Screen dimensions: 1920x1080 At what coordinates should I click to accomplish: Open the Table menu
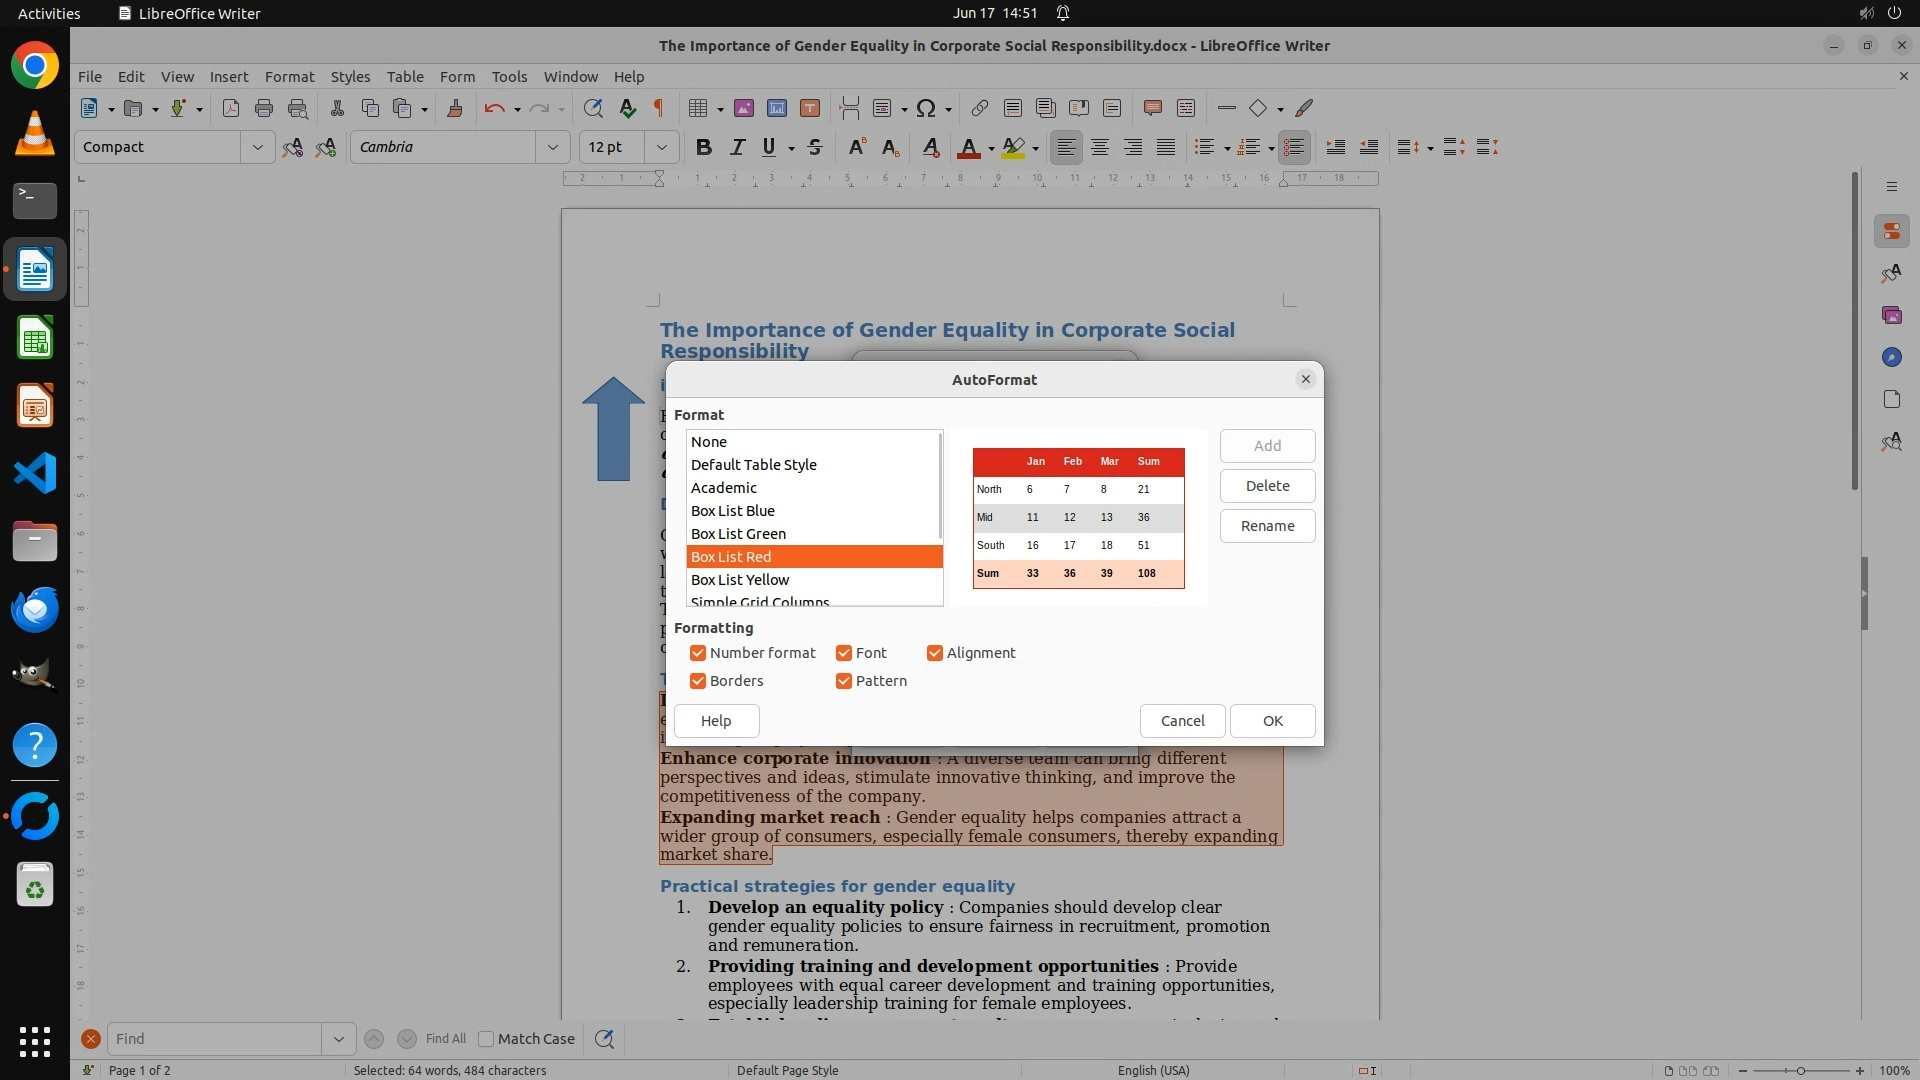click(x=405, y=76)
